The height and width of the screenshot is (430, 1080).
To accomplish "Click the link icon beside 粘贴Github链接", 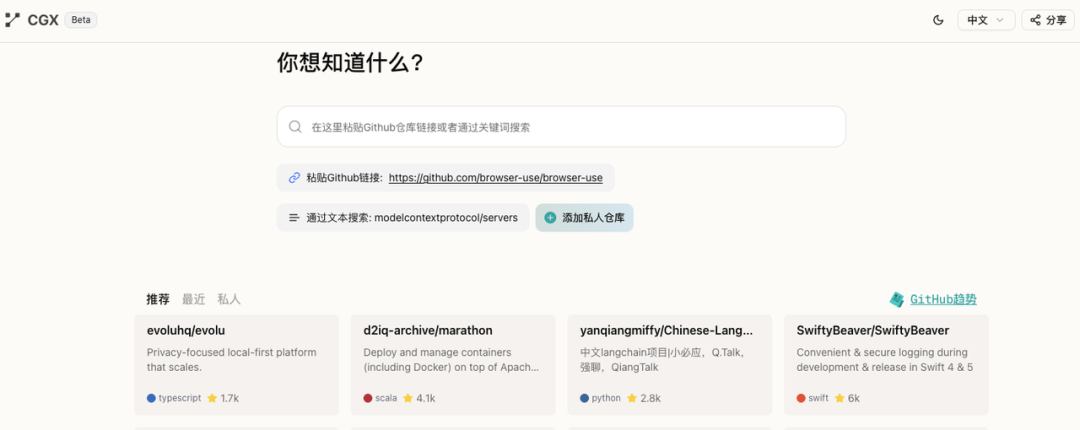I will tap(294, 178).
